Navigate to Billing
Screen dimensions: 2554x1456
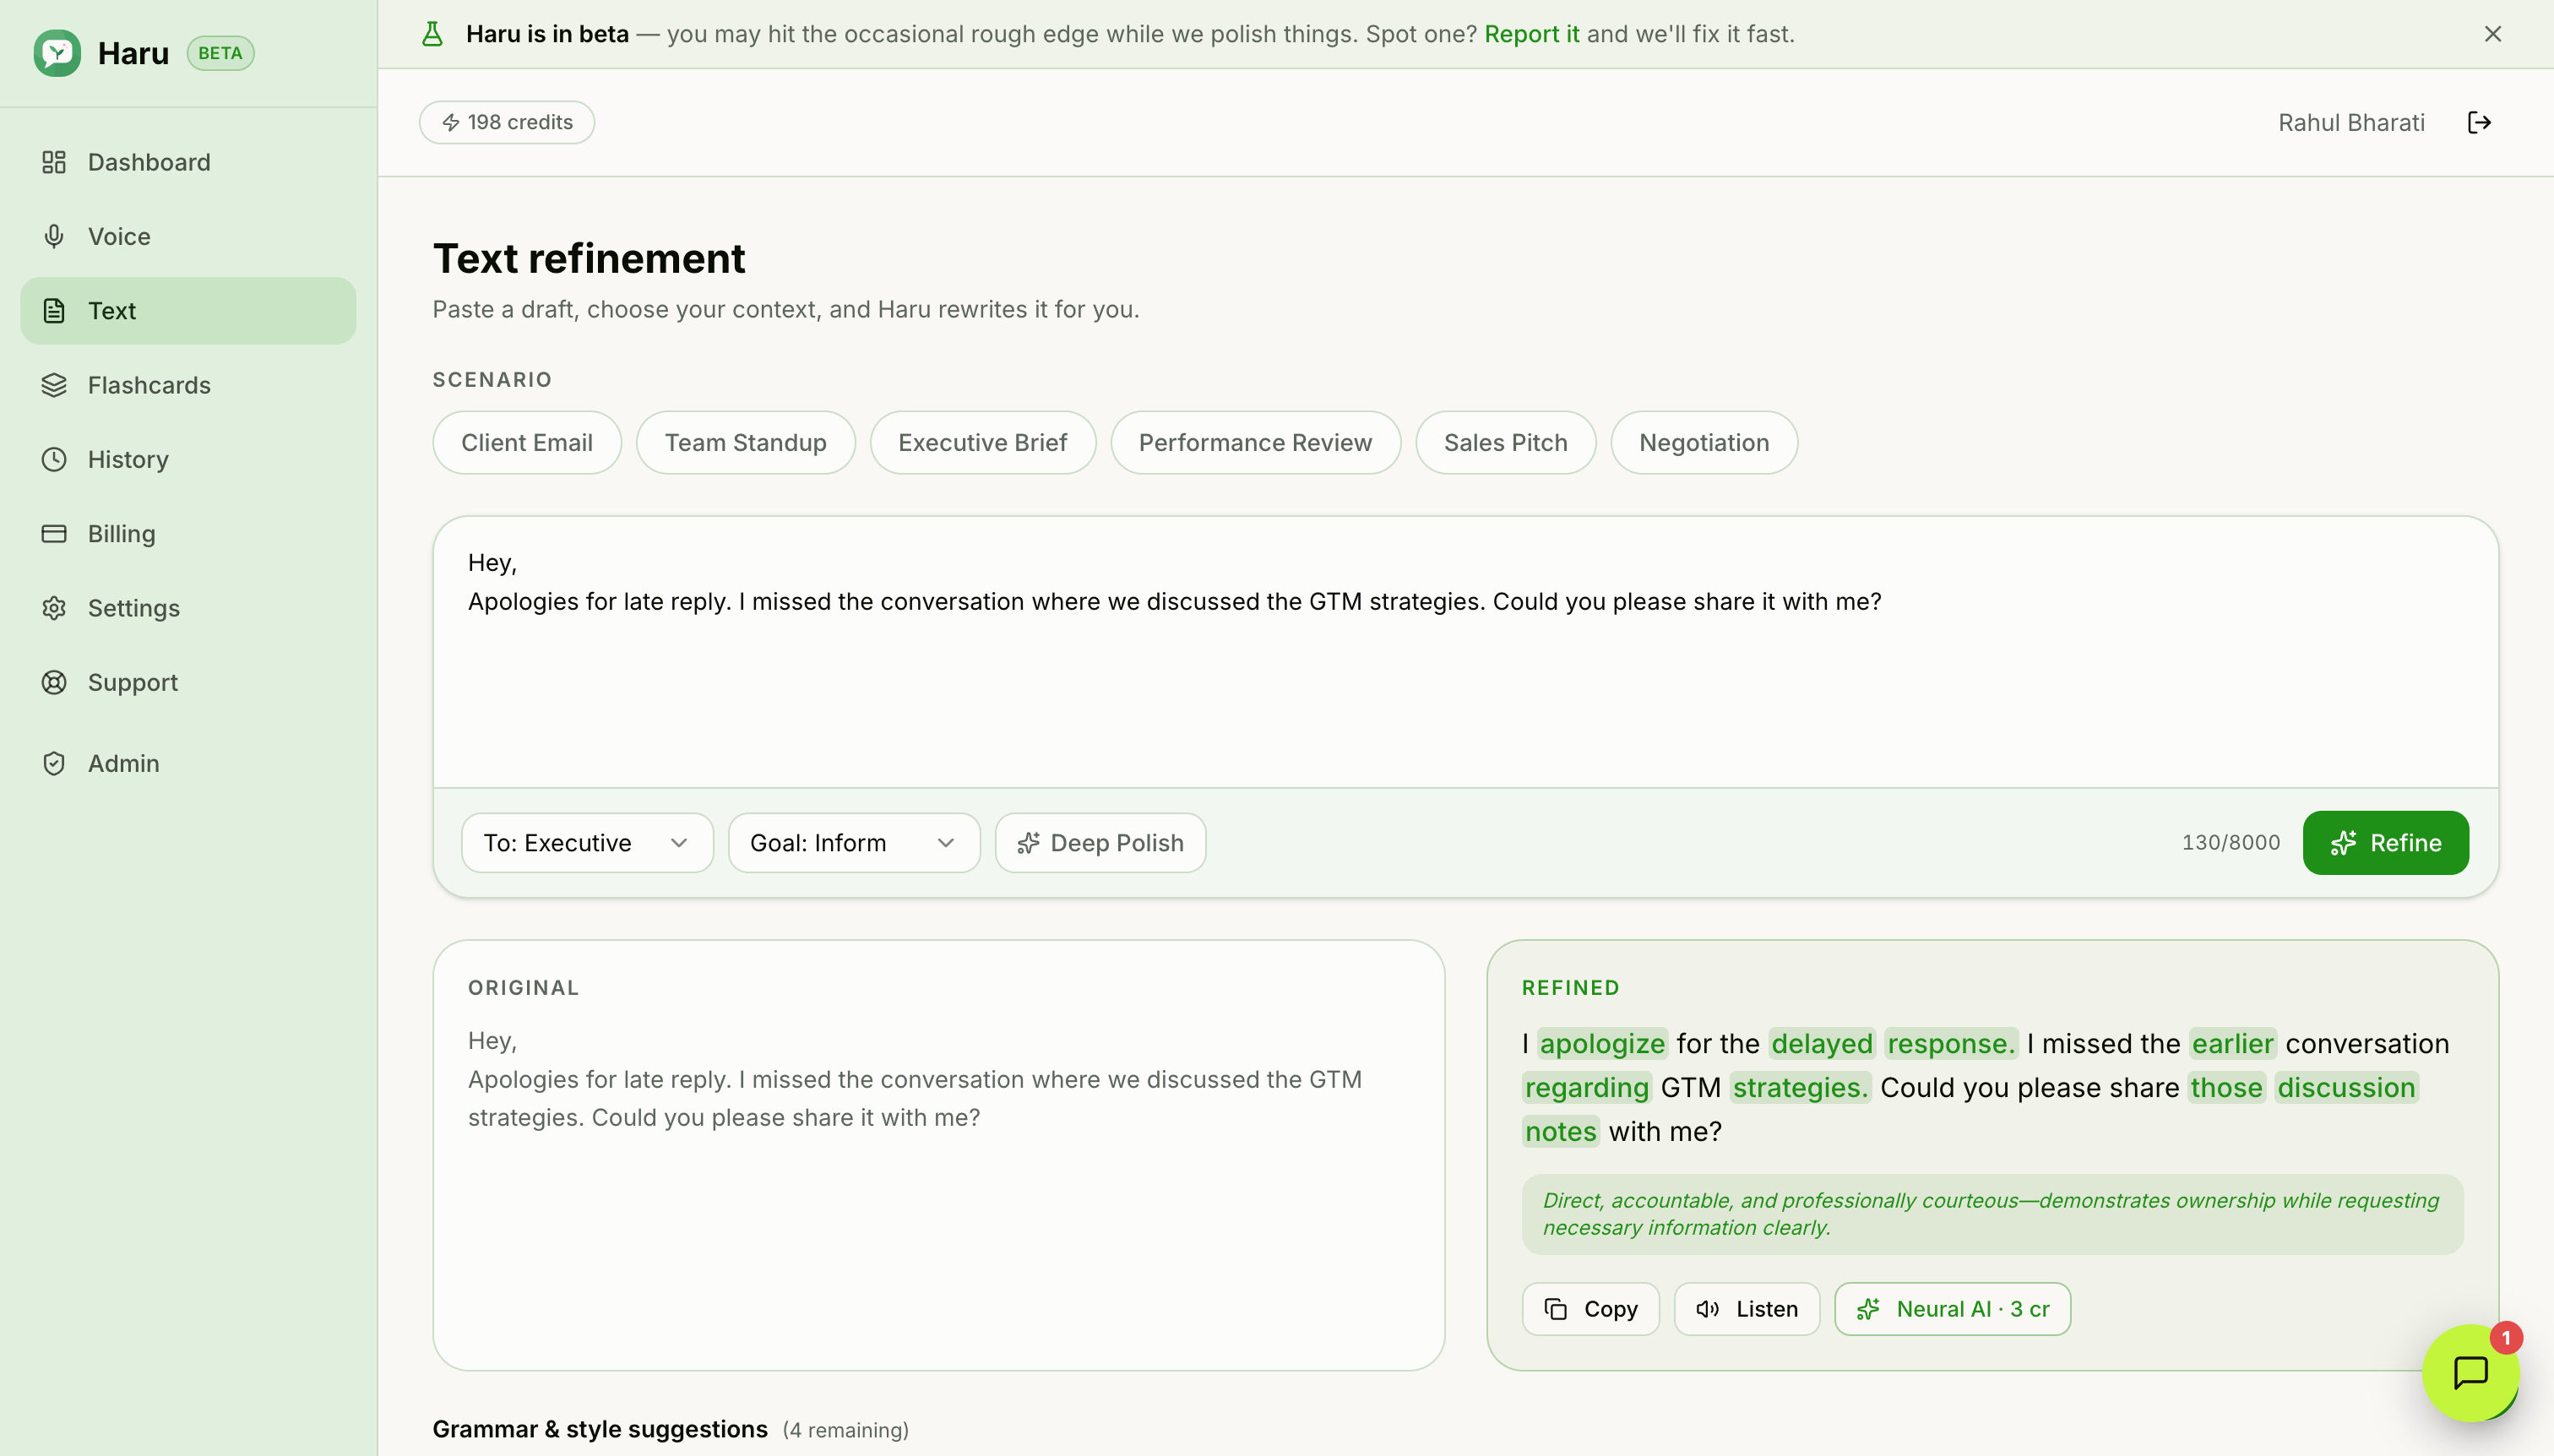coord(188,533)
